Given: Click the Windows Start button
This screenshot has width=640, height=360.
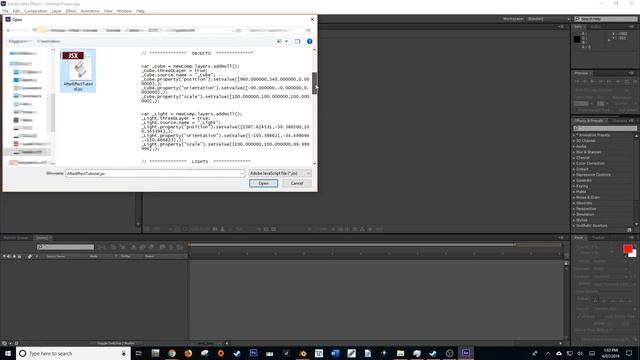Looking at the screenshot, I should point(8,353).
